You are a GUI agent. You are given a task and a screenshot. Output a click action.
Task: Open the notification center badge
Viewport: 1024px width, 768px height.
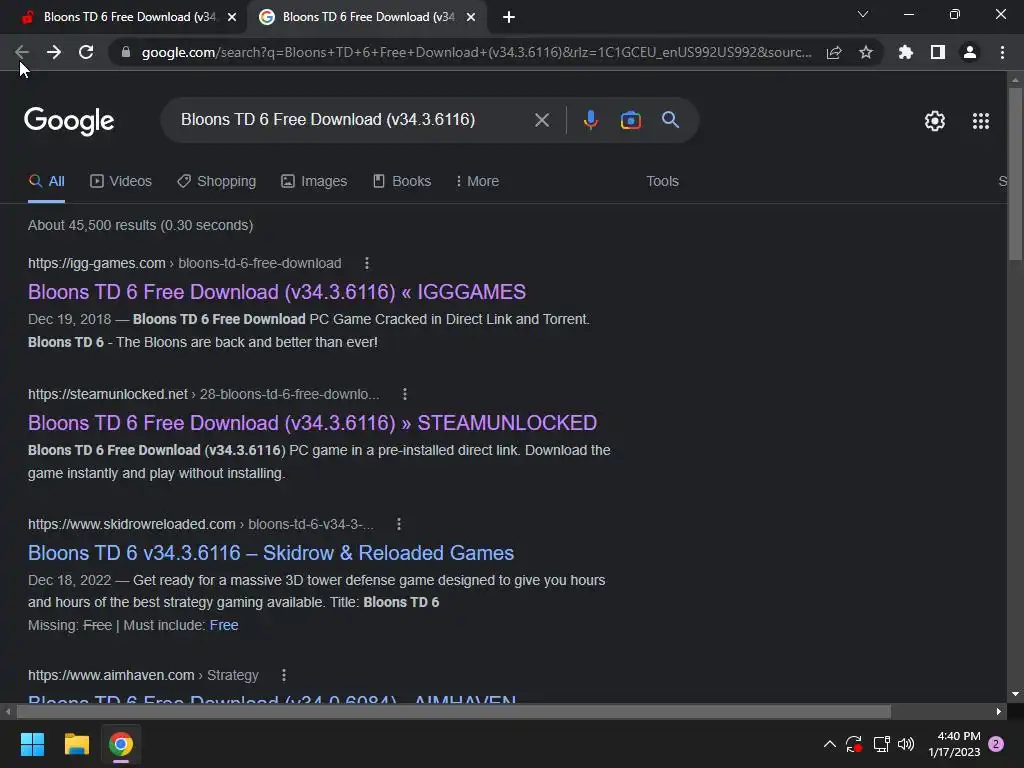click(x=996, y=744)
